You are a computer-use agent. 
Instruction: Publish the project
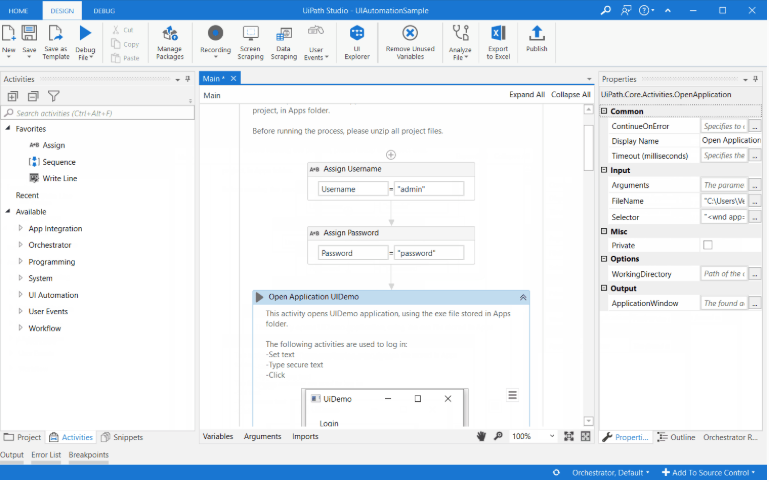click(x=537, y=39)
